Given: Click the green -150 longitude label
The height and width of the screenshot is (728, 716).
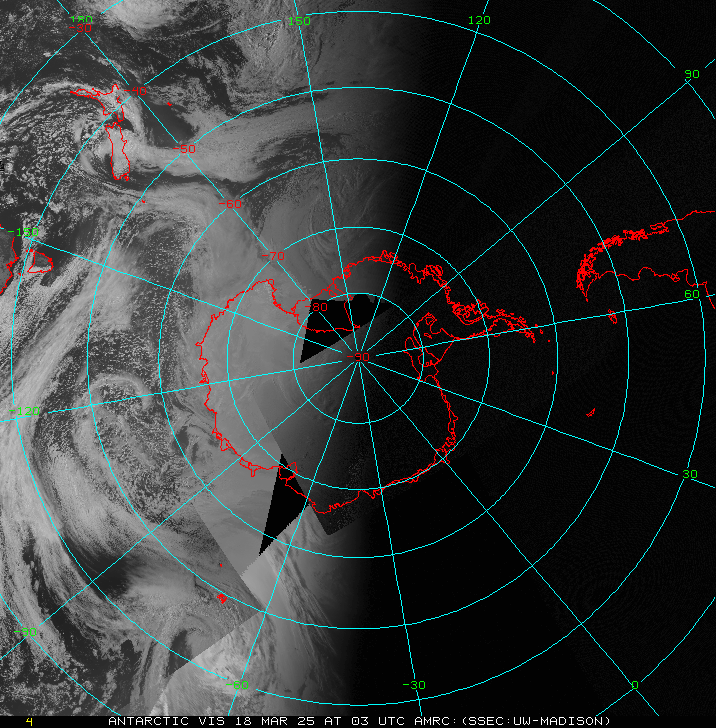Looking at the screenshot, I should (x=23, y=232).
